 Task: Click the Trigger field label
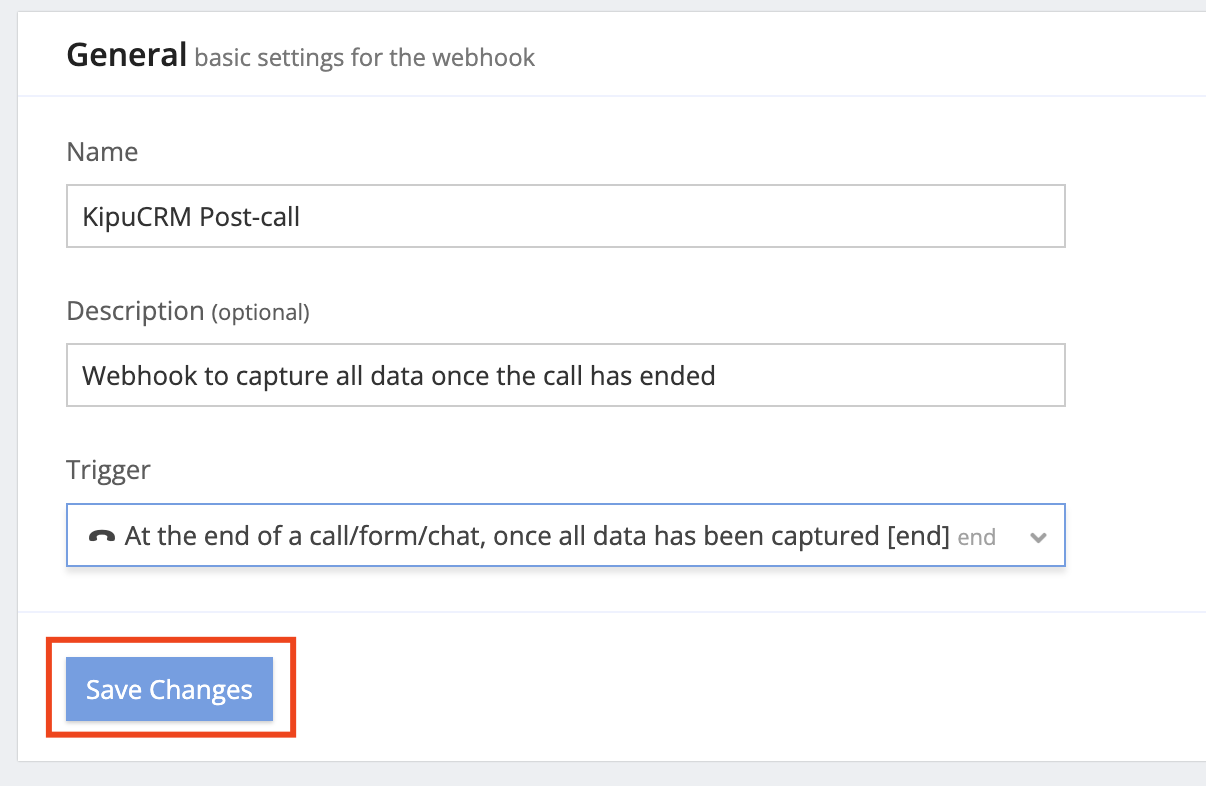coord(108,470)
